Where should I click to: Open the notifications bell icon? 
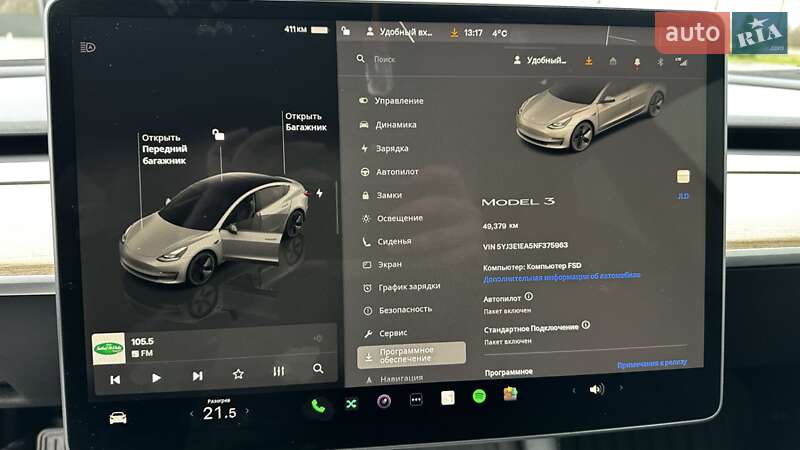pos(637,62)
